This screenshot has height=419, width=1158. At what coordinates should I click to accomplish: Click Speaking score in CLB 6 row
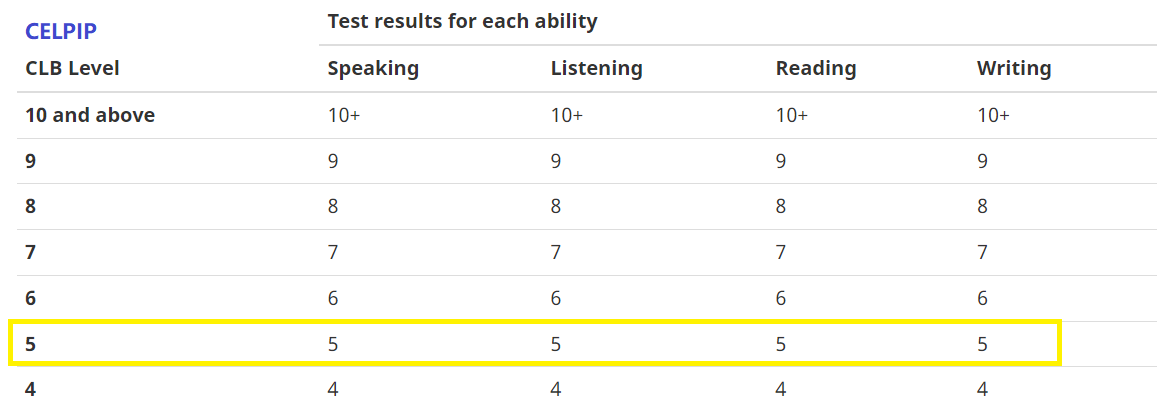pyautogui.click(x=333, y=298)
